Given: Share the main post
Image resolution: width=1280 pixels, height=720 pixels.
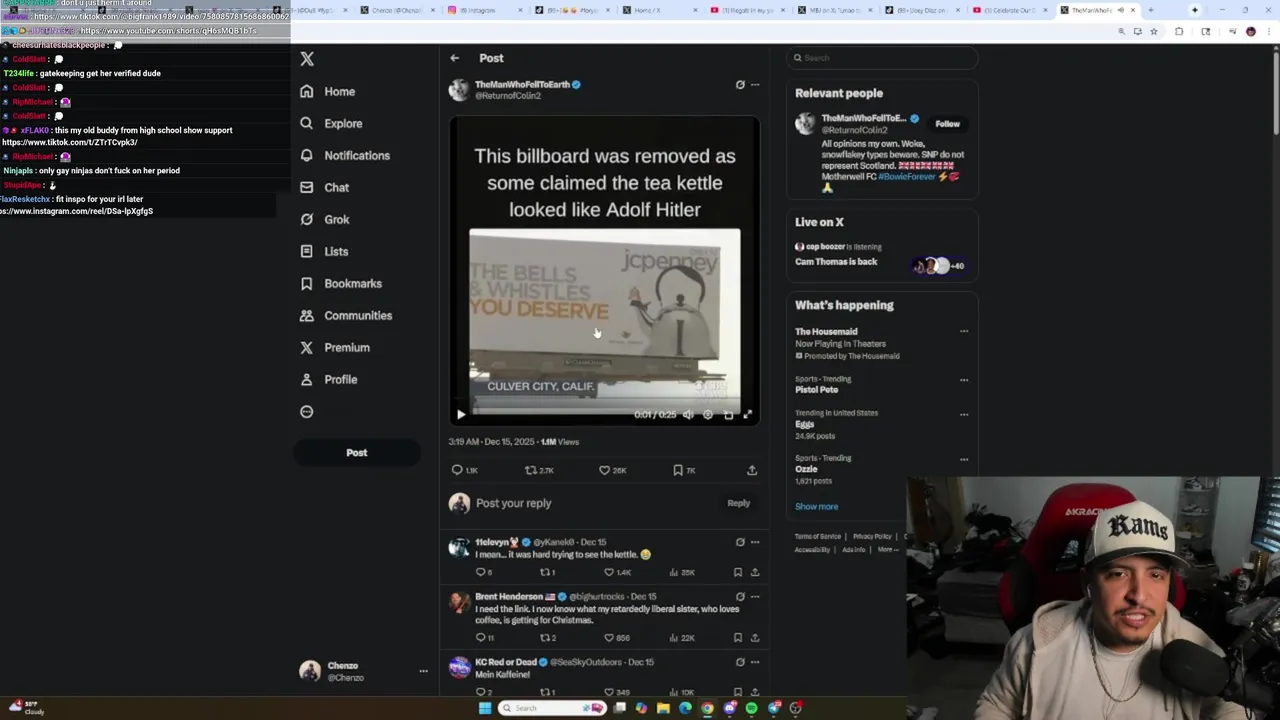Looking at the screenshot, I should click(x=752, y=470).
